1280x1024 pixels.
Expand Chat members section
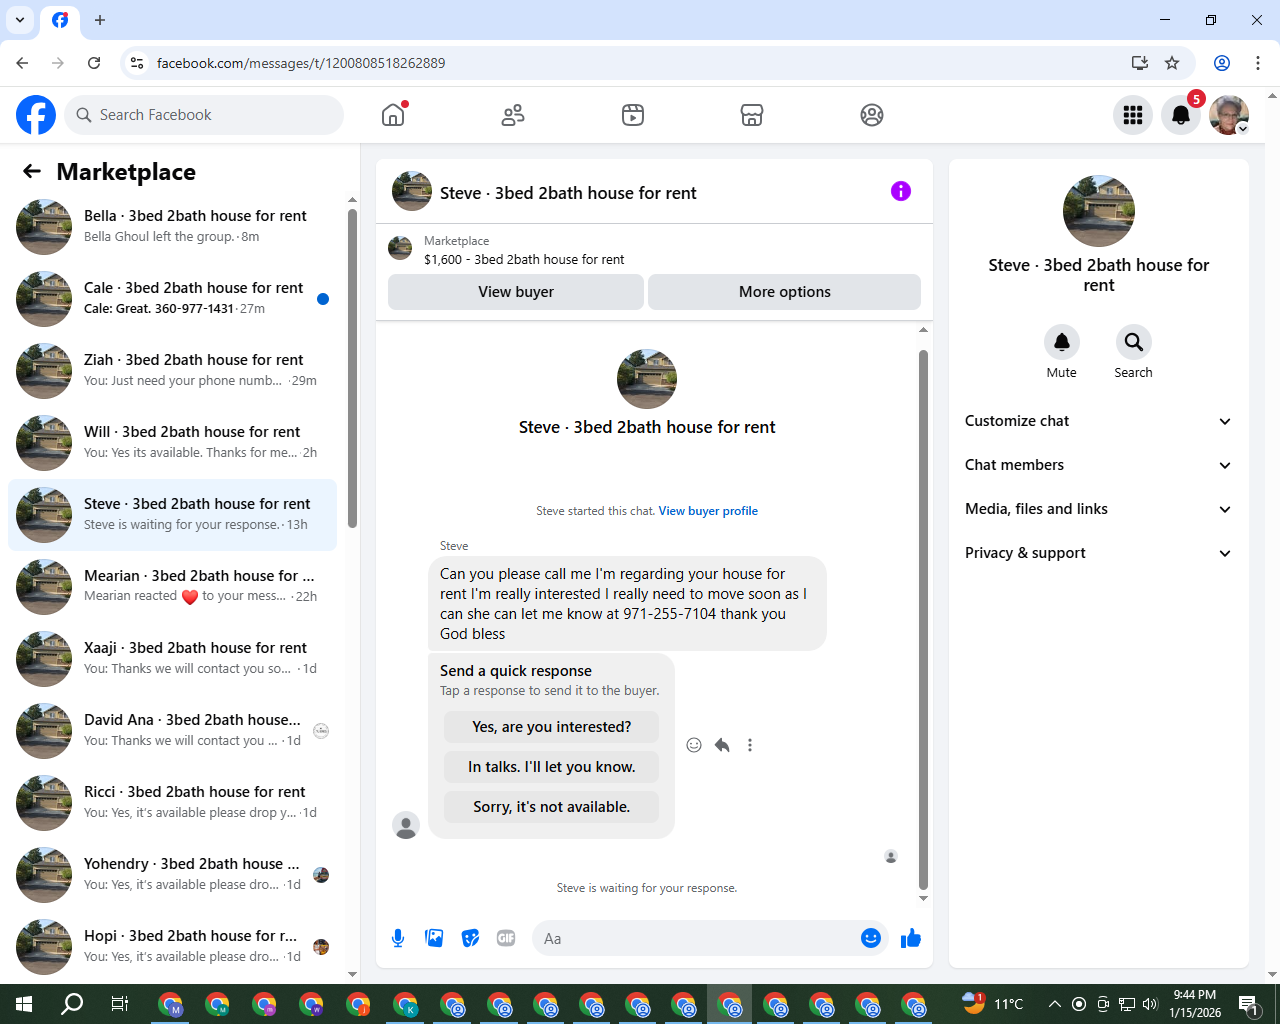coord(1098,465)
